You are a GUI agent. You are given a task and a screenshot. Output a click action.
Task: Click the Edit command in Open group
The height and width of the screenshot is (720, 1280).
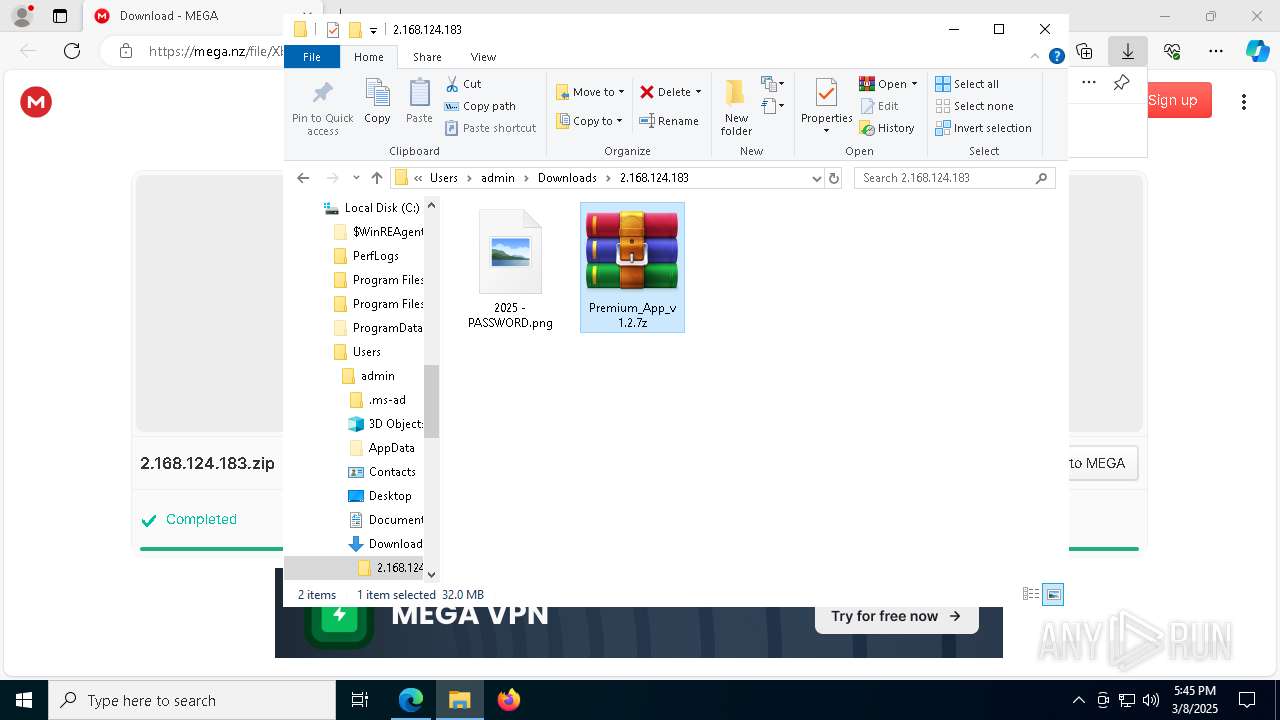pos(879,106)
